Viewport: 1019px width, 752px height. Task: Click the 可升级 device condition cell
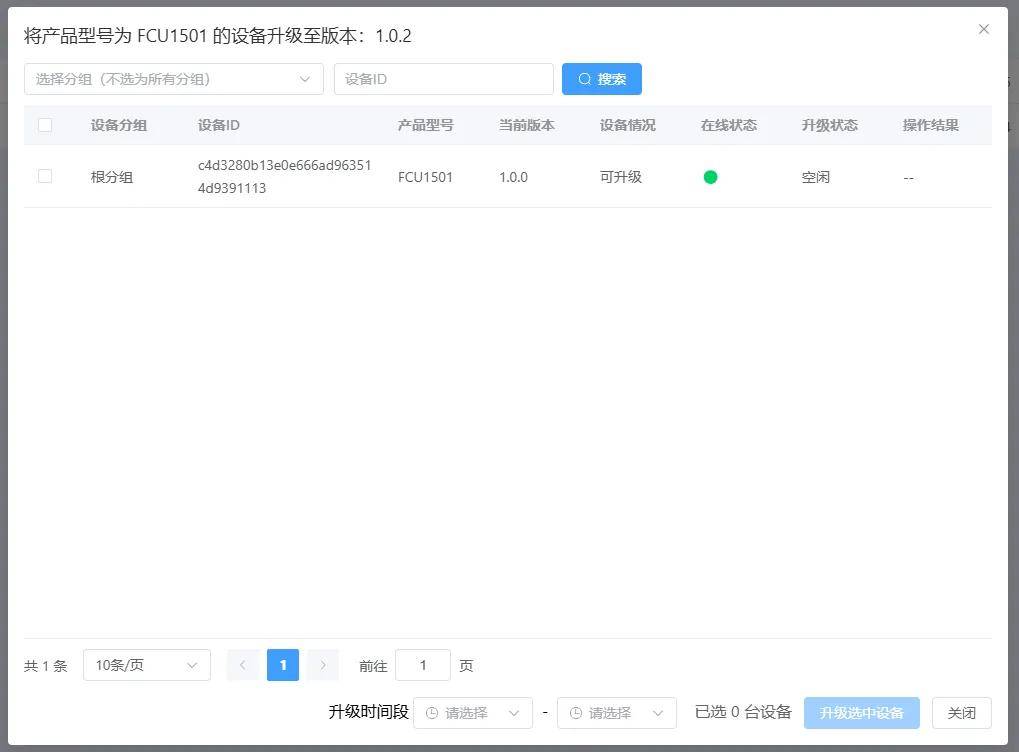click(x=621, y=177)
